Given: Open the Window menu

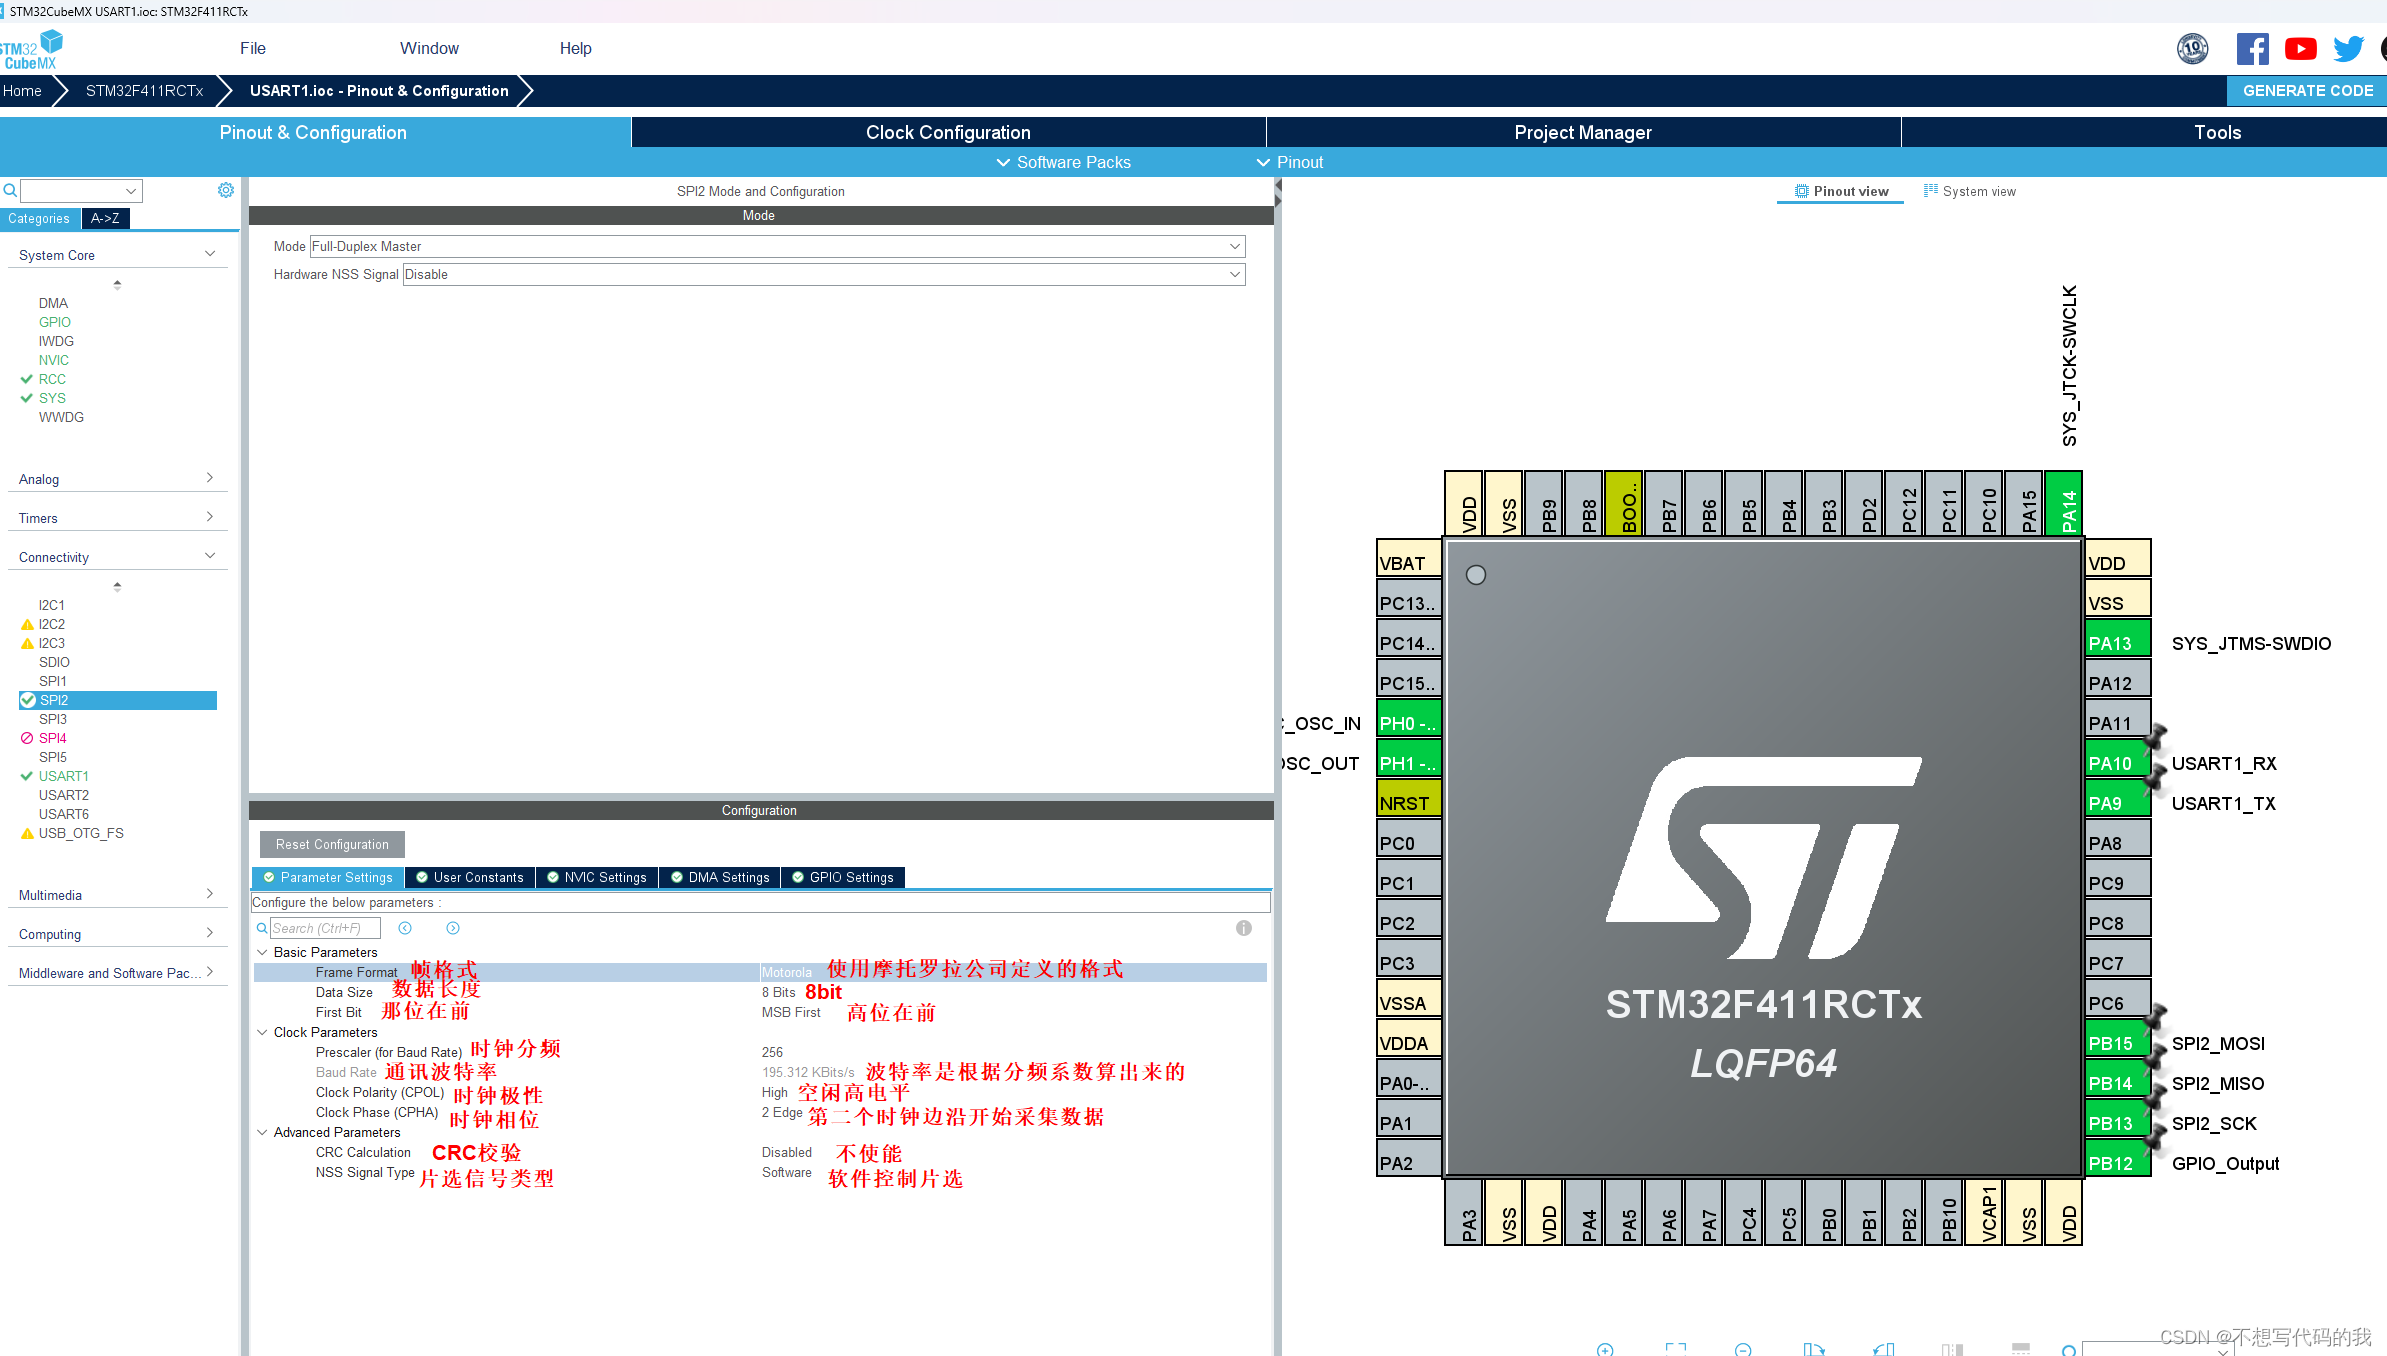Looking at the screenshot, I should pos(429,48).
